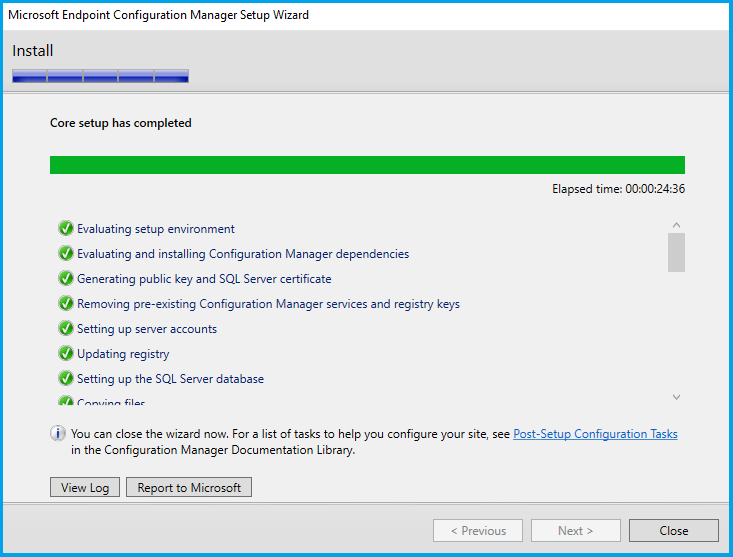Click check icon for installing Configuration Manager dependencies

point(66,254)
